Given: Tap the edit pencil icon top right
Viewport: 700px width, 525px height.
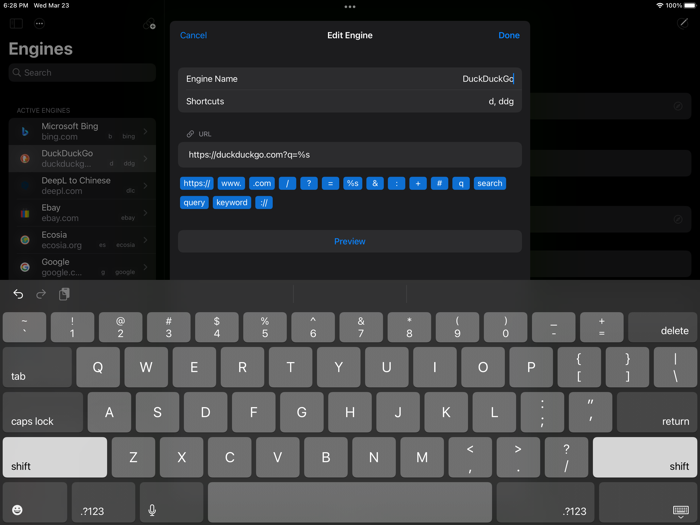Looking at the screenshot, I should pos(682,23).
